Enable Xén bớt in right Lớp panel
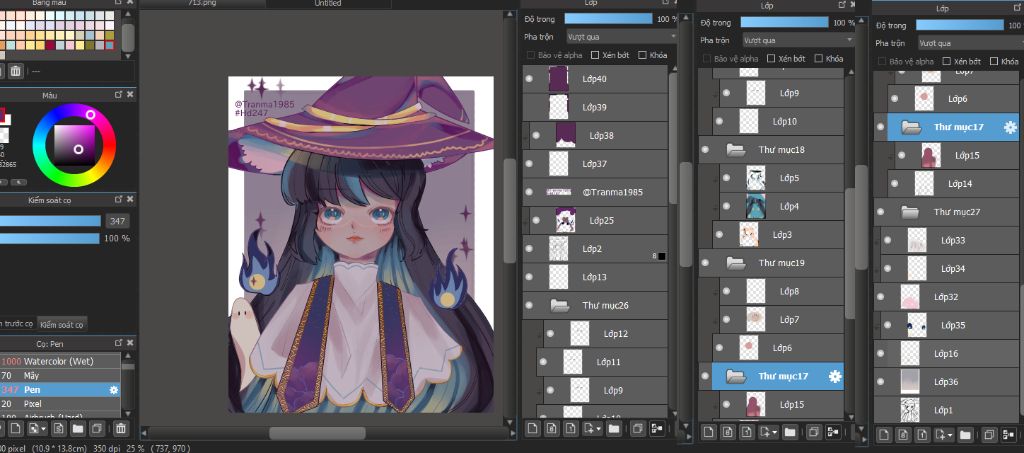 click(947, 61)
